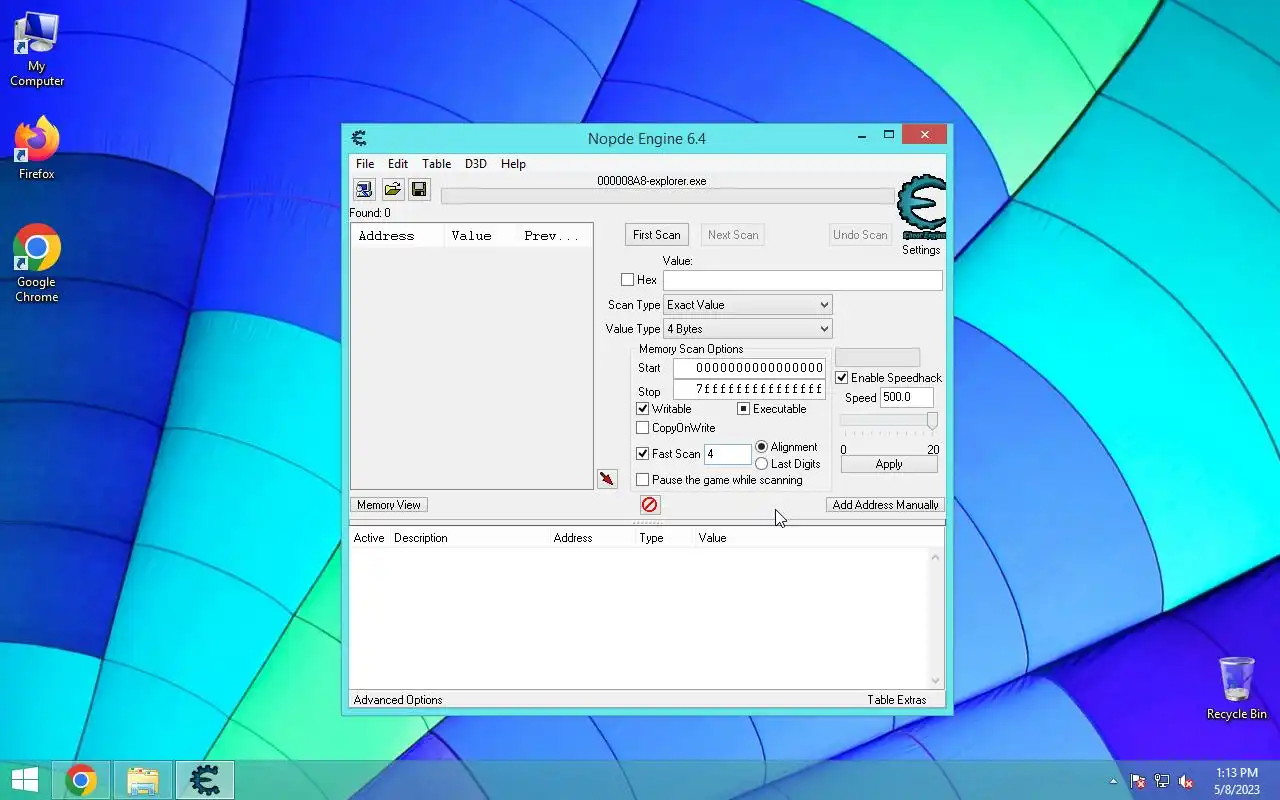Click the Value input field
Image resolution: width=1280 pixels, height=800 pixels.
click(x=803, y=280)
